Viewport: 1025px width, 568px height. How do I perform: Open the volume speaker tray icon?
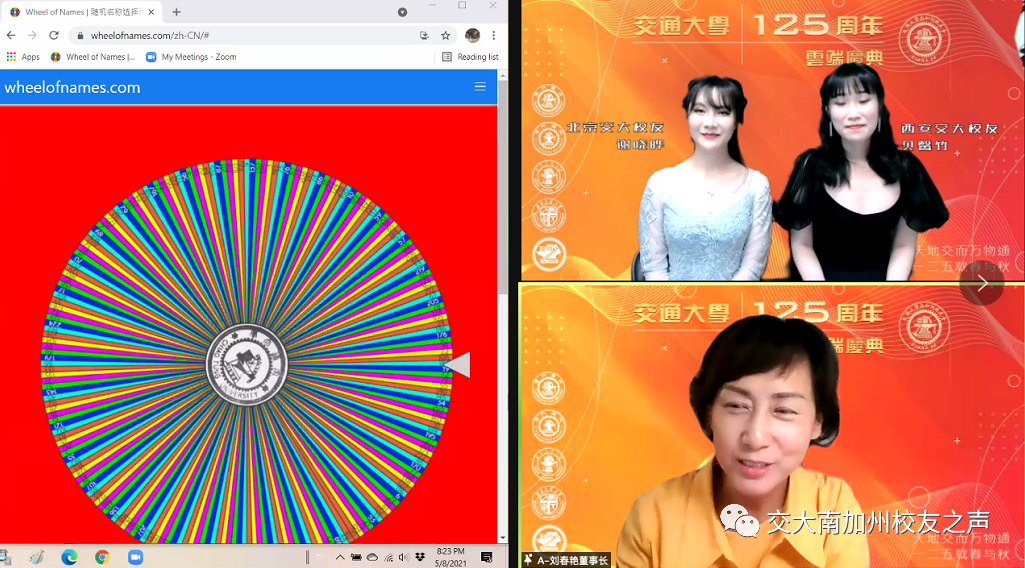pos(404,558)
